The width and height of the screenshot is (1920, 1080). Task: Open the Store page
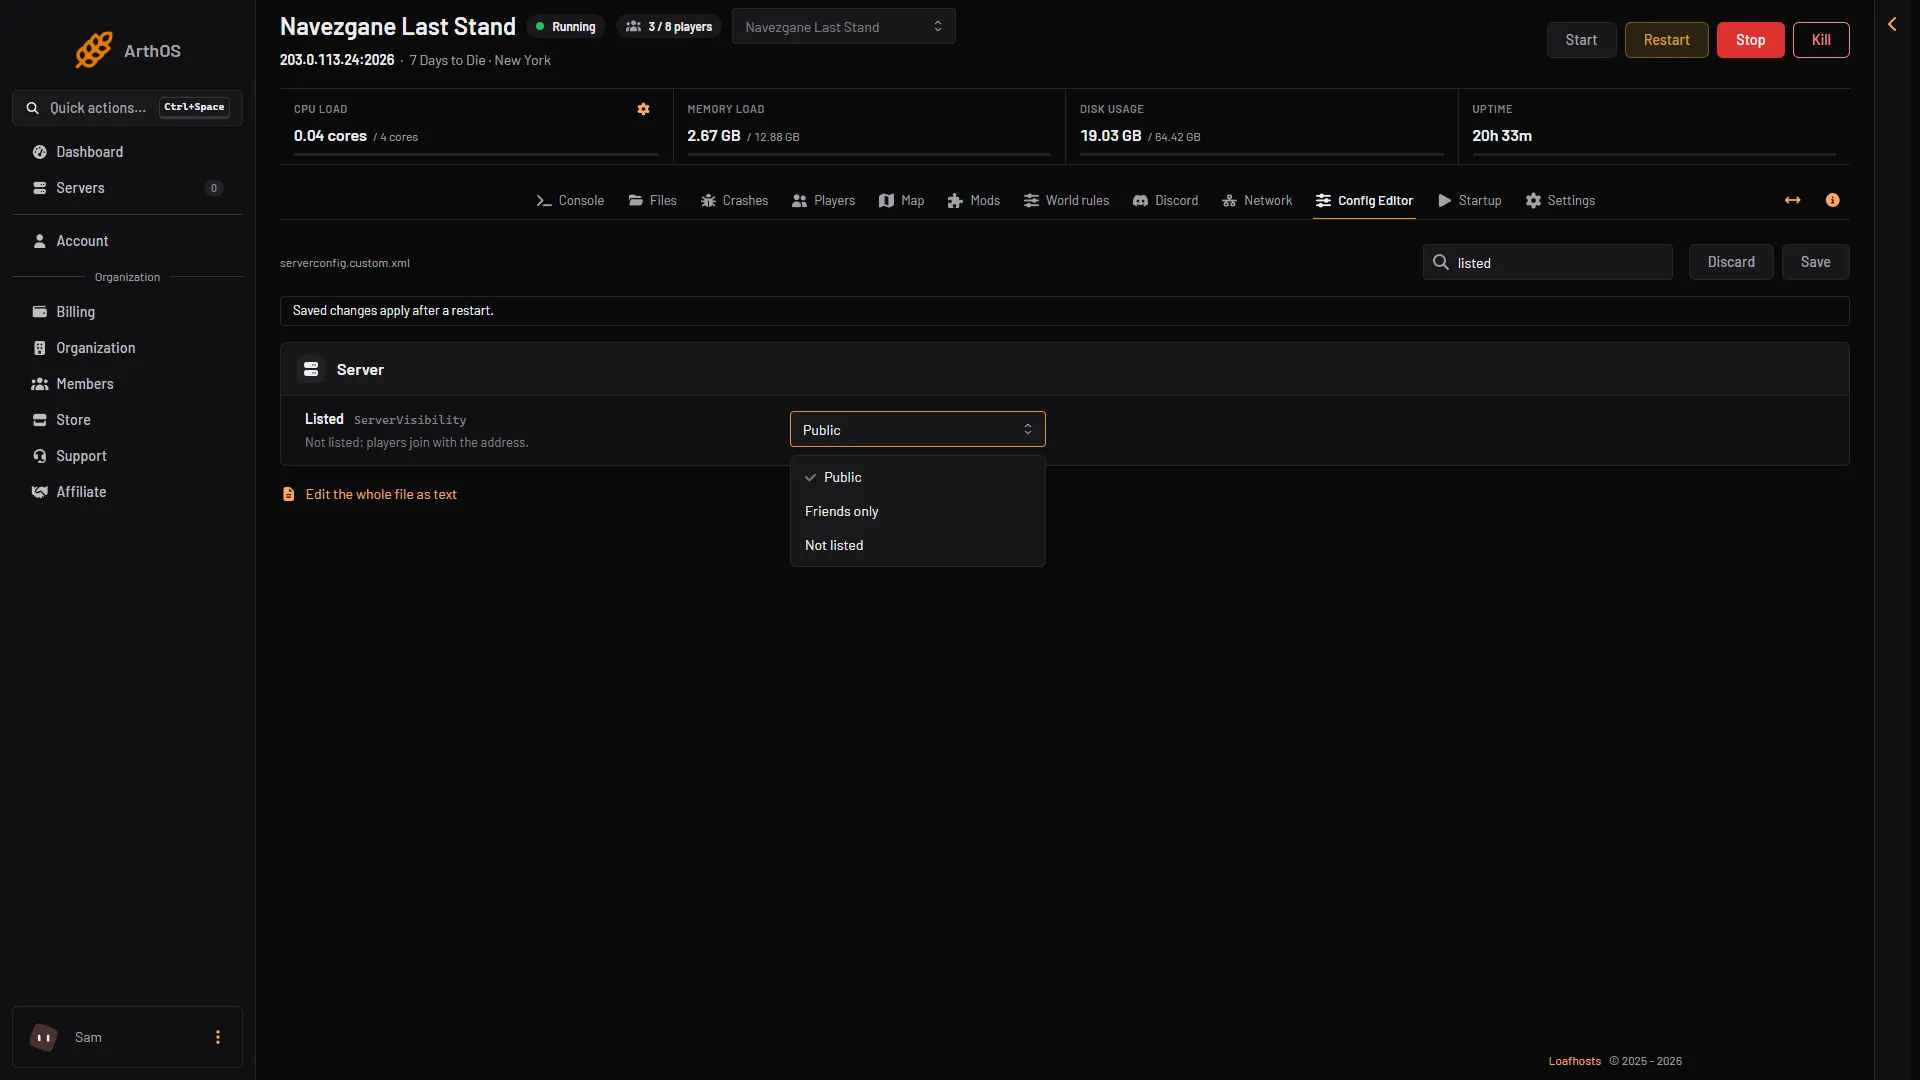(127, 420)
